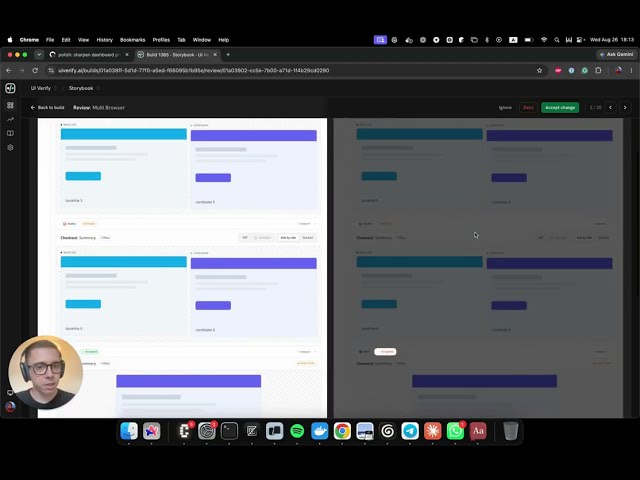Launch Docker Desktop from the dock

[320, 431]
